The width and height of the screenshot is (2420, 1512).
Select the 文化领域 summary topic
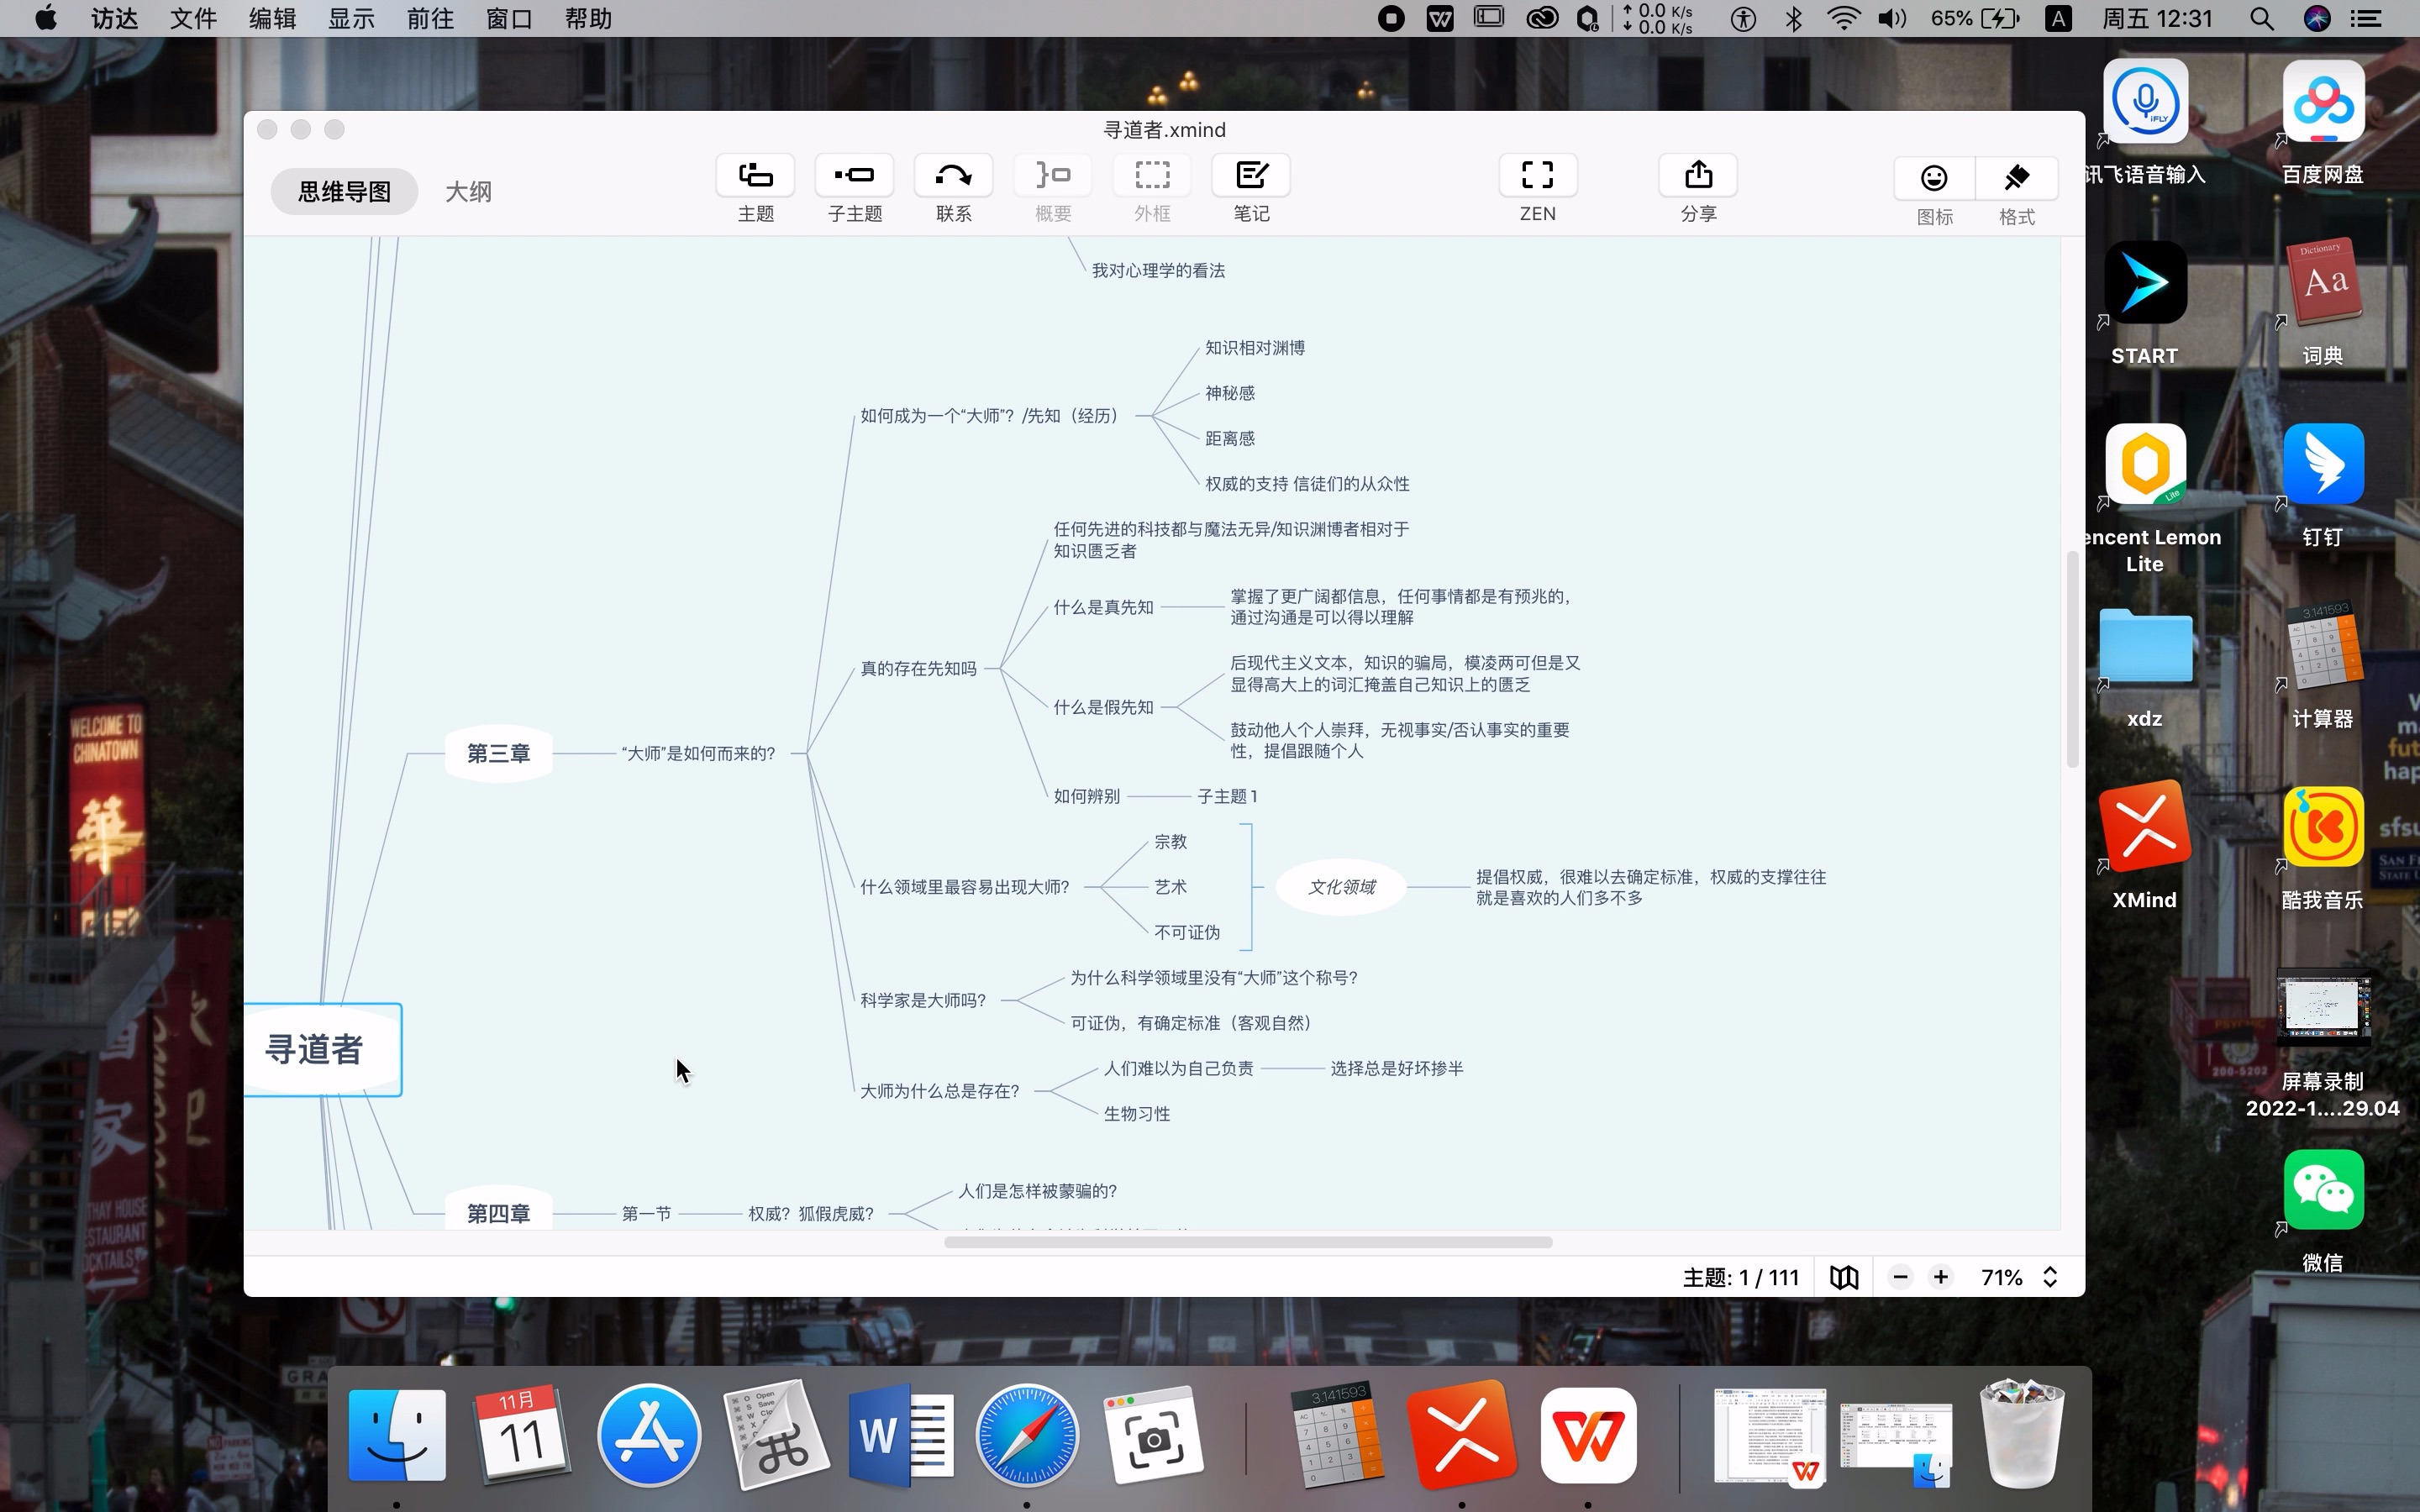1341,887
